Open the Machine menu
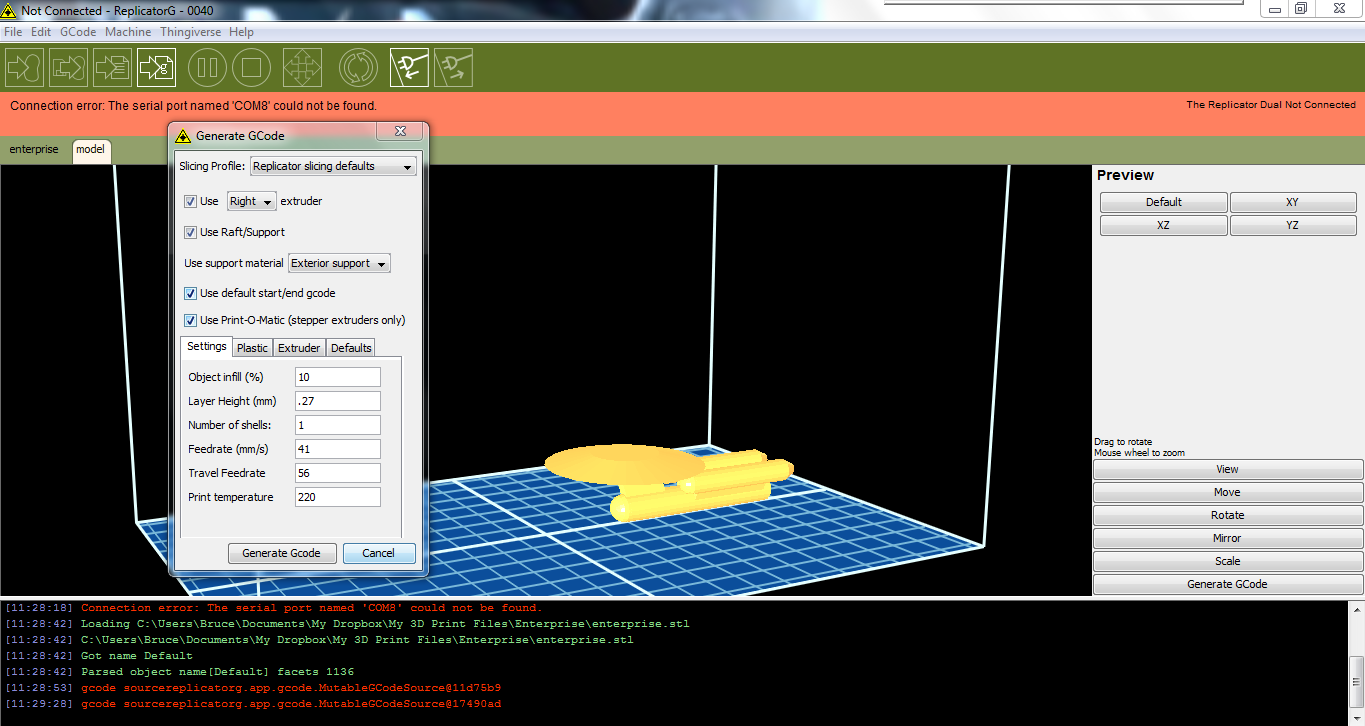1365x726 pixels. coord(128,32)
